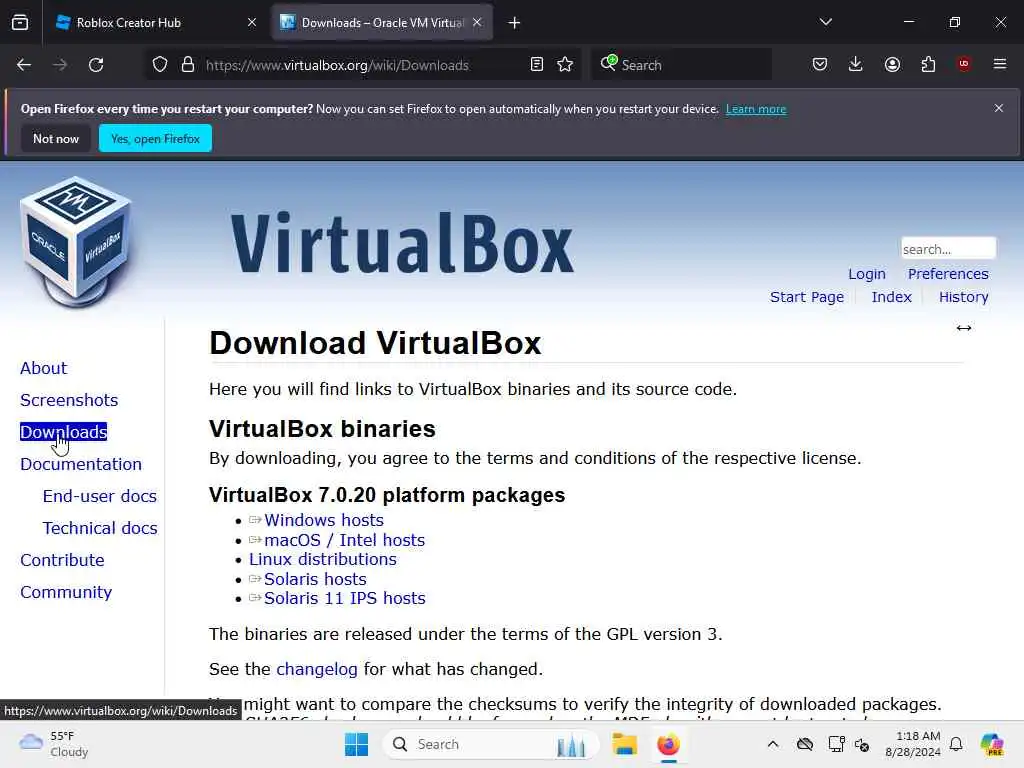Download the Solaris hosts package
Image resolution: width=1024 pixels, height=768 pixels.
coord(315,579)
